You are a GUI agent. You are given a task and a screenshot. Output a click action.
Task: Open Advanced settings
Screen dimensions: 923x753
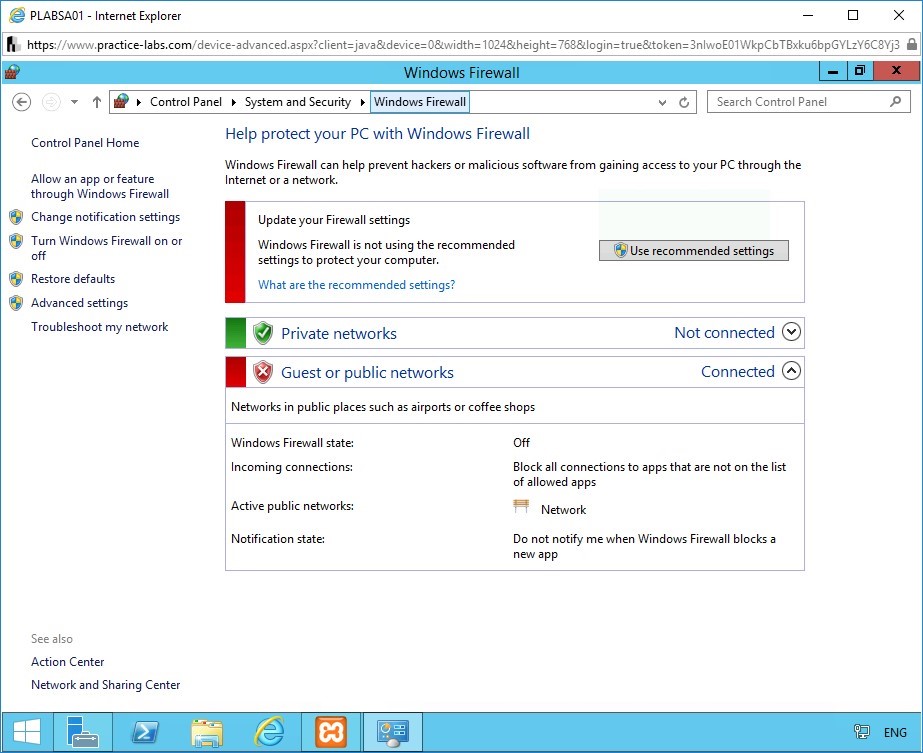pos(79,303)
